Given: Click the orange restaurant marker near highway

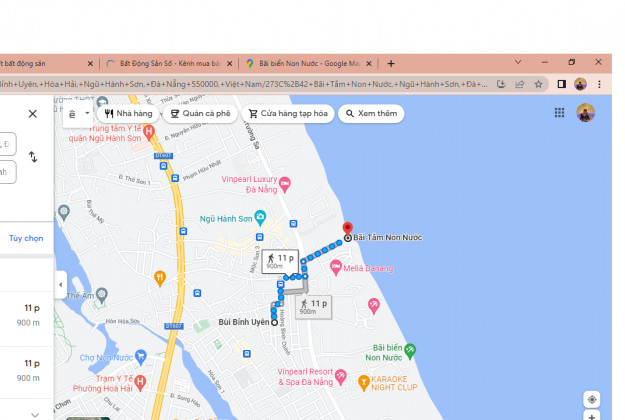Looking at the screenshot, I should [x=160, y=278].
